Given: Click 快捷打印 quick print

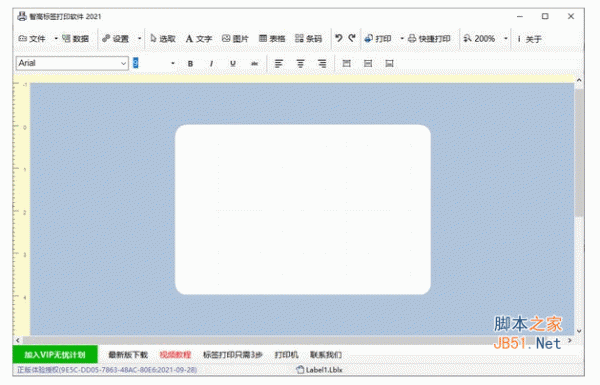Looking at the screenshot, I should tap(429, 39).
